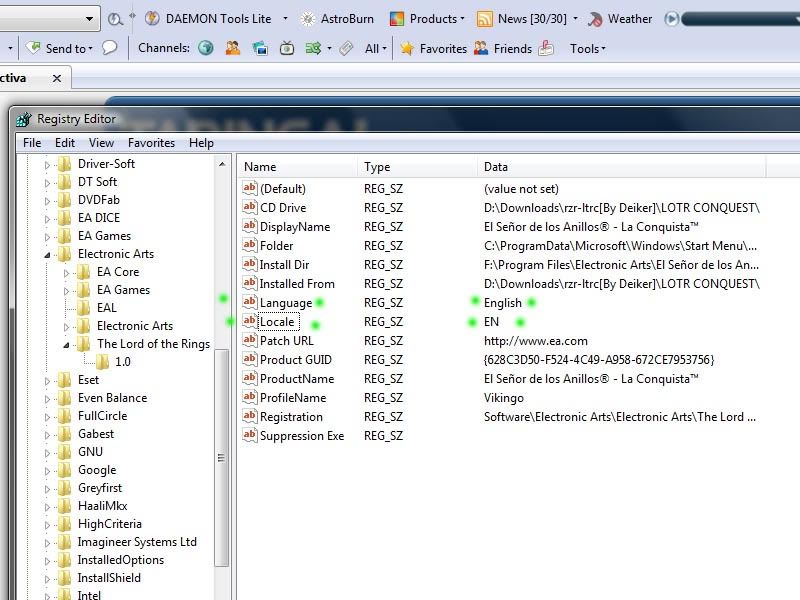Open the View menu in Registry Editor

(x=101, y=143)
